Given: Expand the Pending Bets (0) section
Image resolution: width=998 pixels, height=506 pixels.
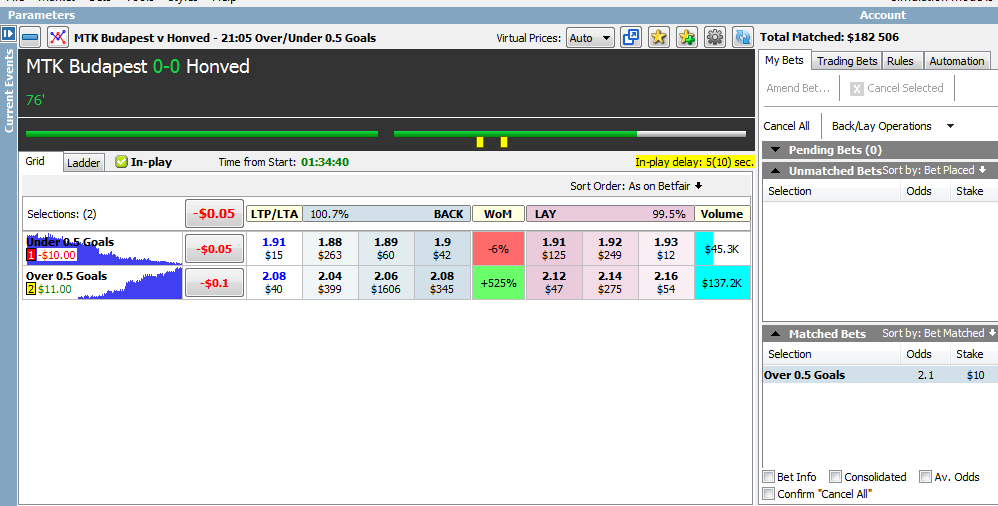Looking at the screenshot, I should coord(775,150).
